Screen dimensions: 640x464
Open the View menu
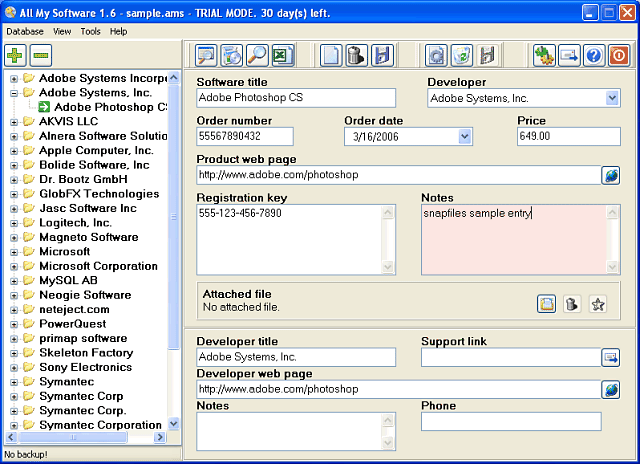[x=62, y=31]
